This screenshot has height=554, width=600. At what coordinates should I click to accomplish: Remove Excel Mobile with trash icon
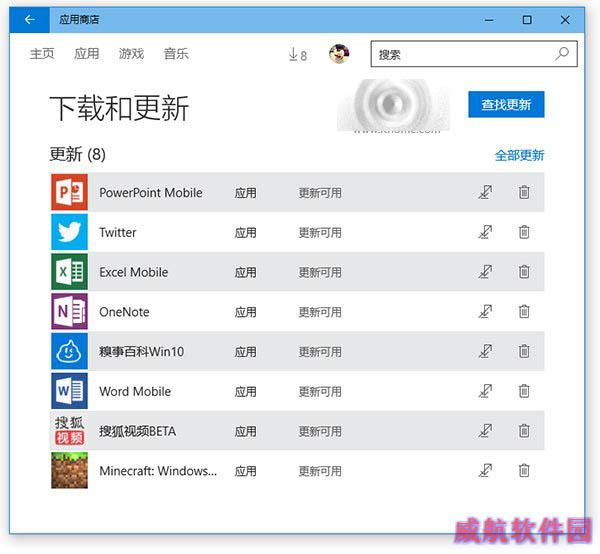(x=524, y=272)
